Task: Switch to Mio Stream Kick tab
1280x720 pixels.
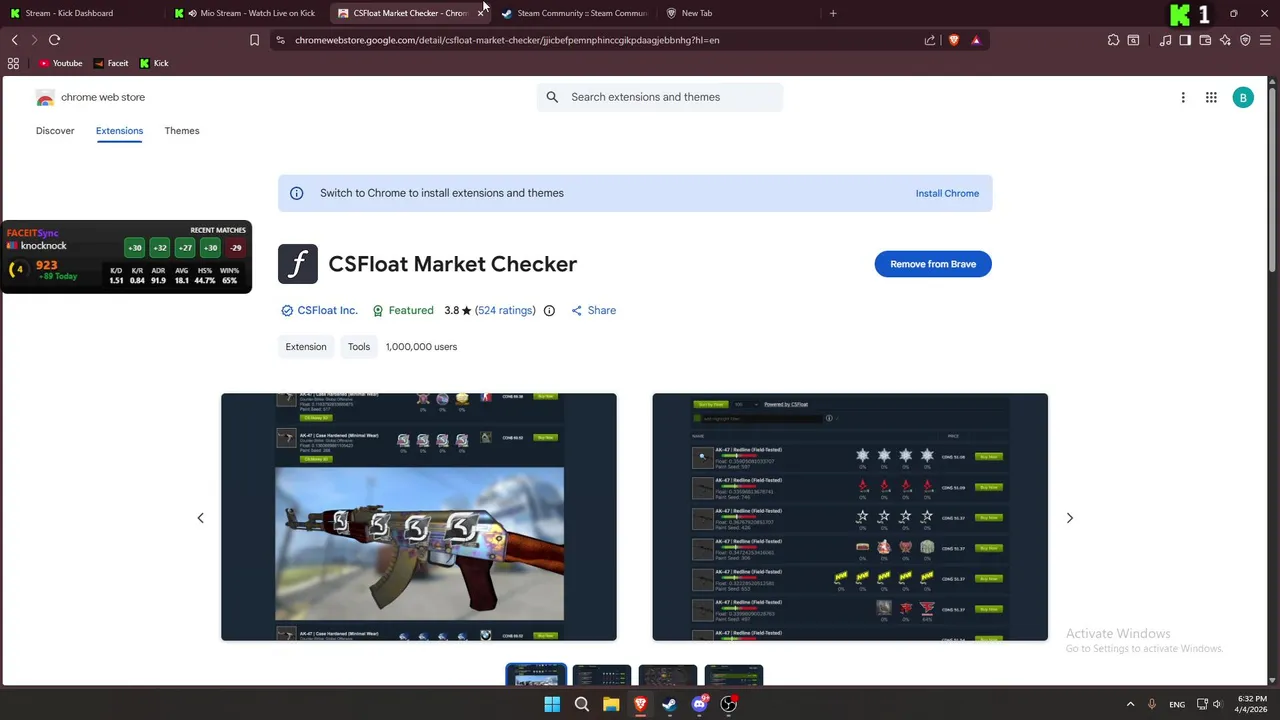Action: [247, 13]
